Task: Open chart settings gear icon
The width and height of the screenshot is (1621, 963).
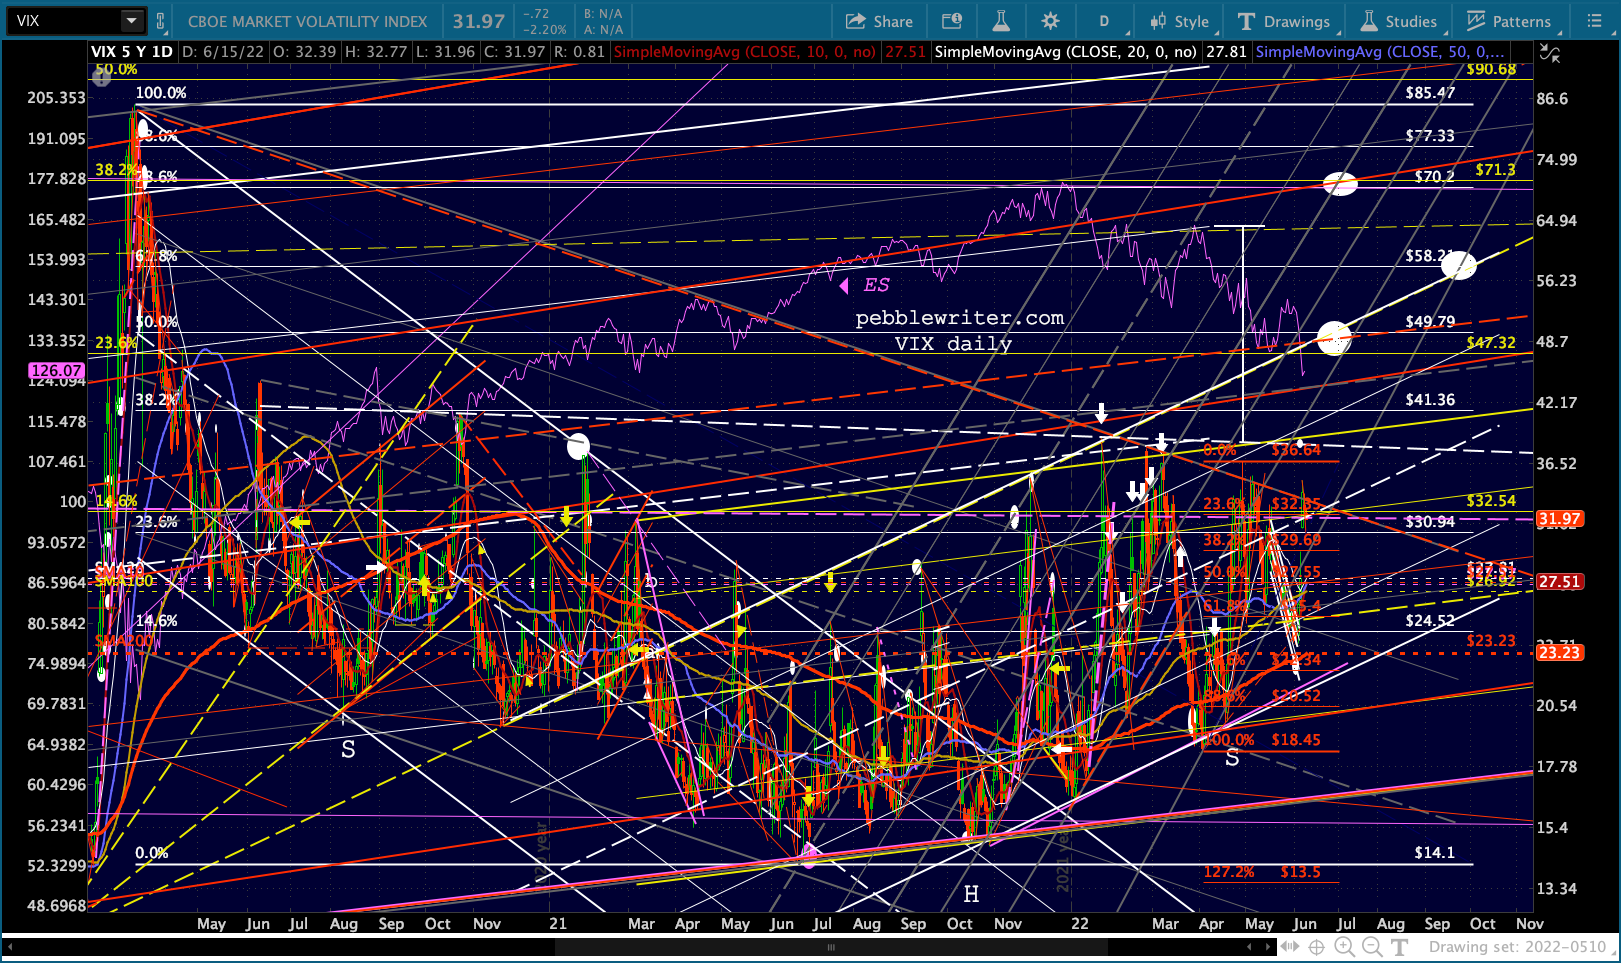Action: [x=1050, y=21]
